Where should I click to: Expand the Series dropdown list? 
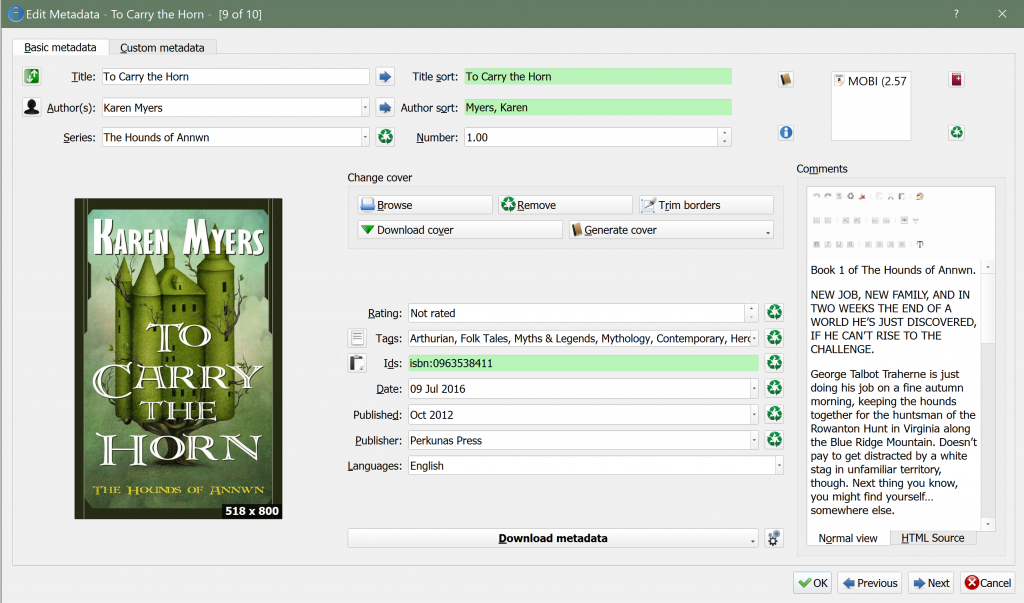364,137
